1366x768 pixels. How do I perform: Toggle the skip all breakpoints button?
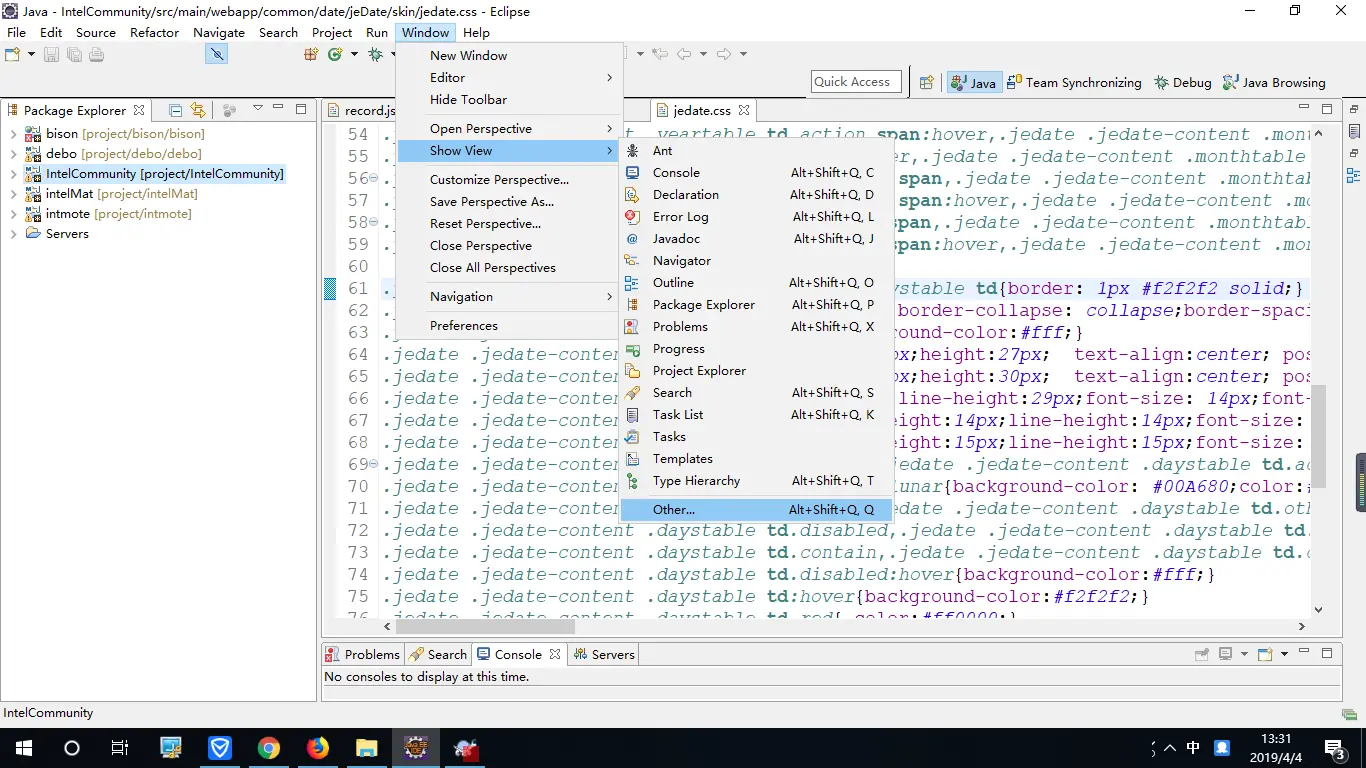point(216,54)
